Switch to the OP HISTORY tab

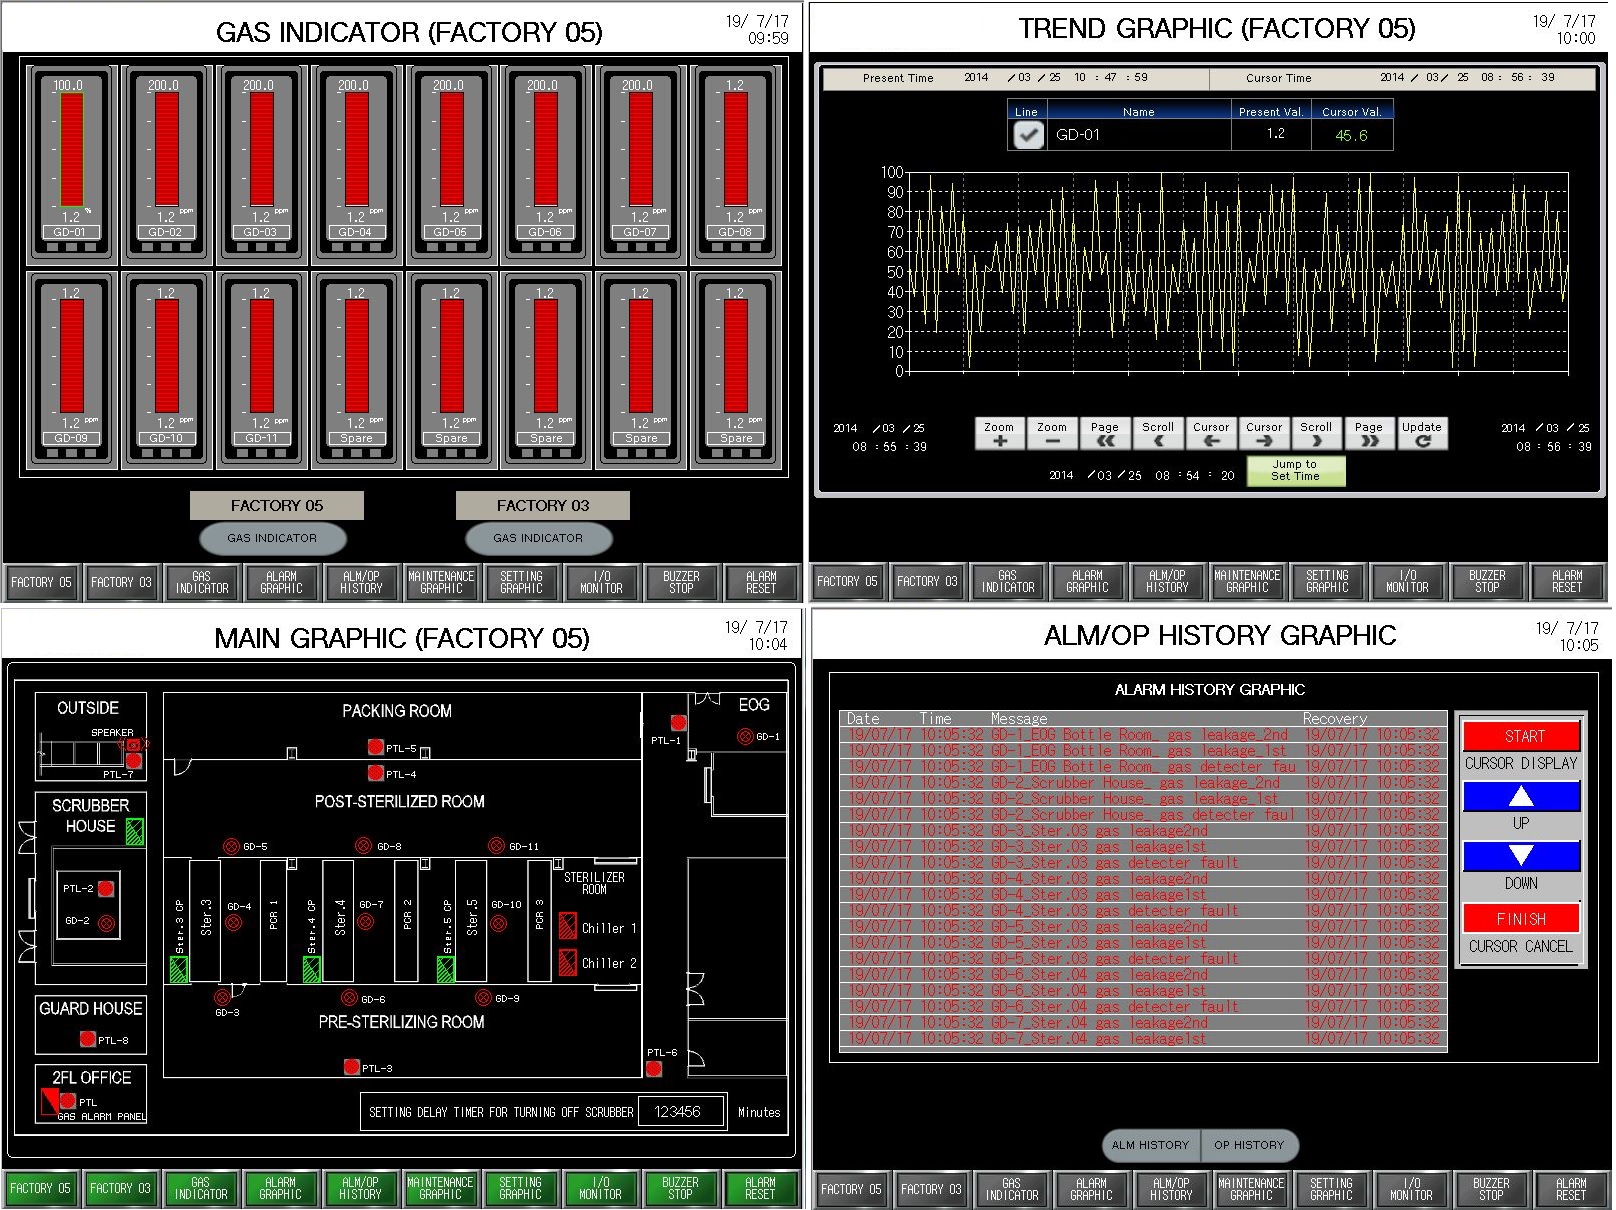coord(1248,1145)
